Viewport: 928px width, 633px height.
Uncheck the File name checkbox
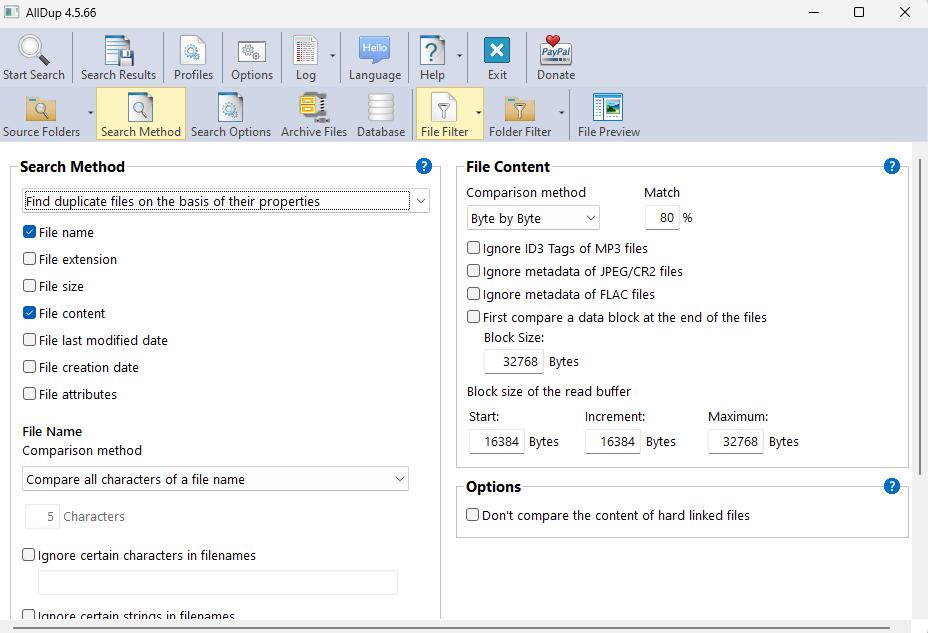[x=30, y=231]
